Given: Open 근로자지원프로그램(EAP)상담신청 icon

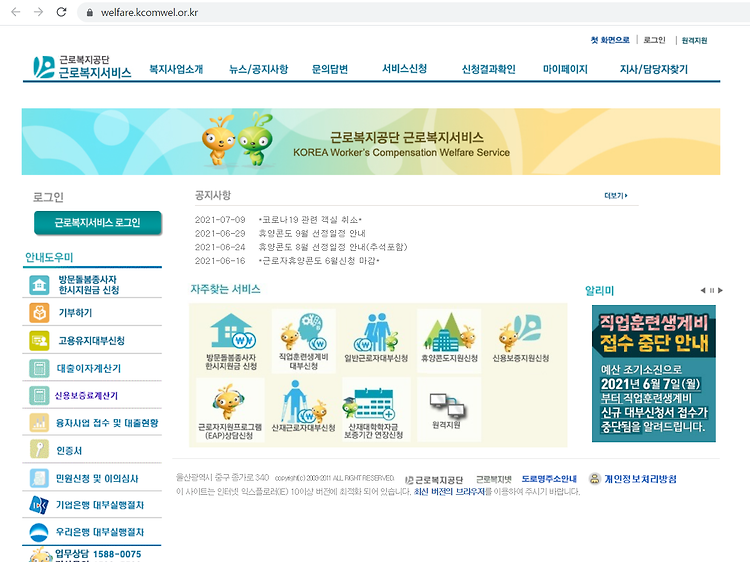Looking at the screenshot, I should (x=230, y=410).
